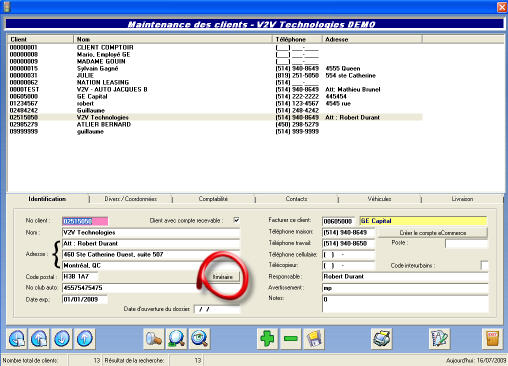Click the Téléphone maison field
Image resolution: width=508 pixels, height=366 pixels.
[x=349, y=232]
